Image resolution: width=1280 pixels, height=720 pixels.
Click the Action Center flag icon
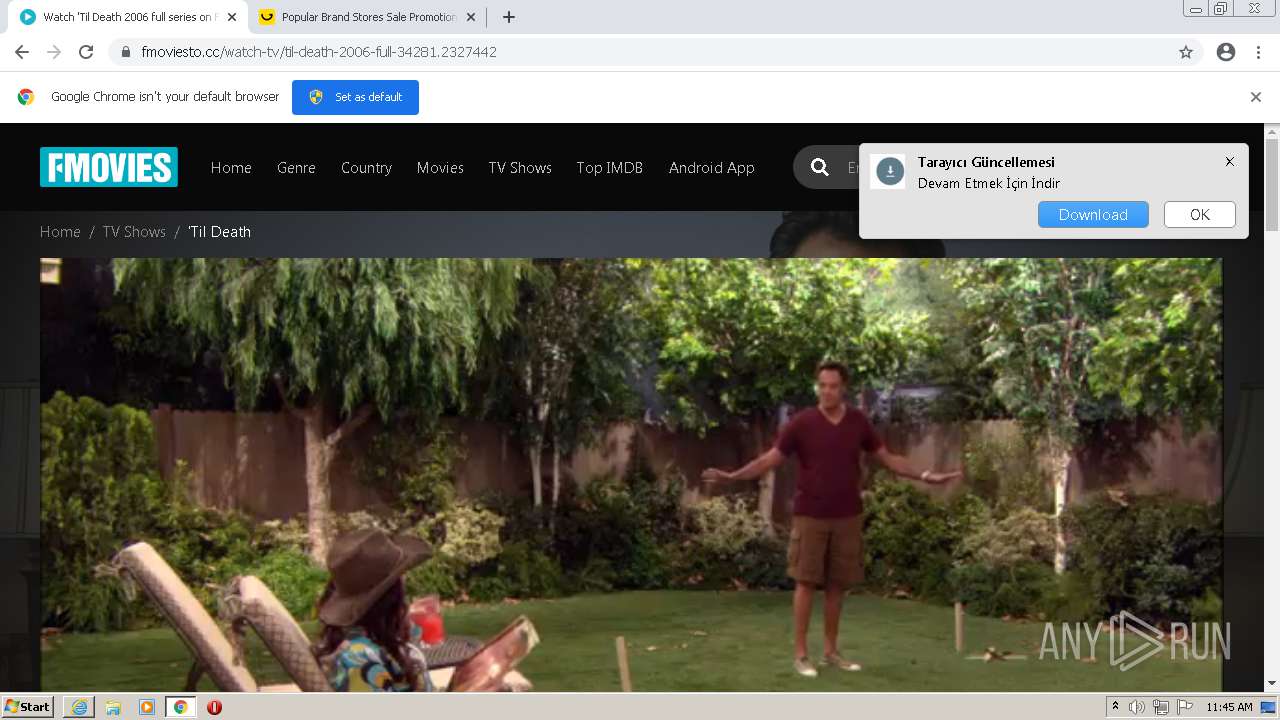pyautogui.click(x=1185, y=707)
